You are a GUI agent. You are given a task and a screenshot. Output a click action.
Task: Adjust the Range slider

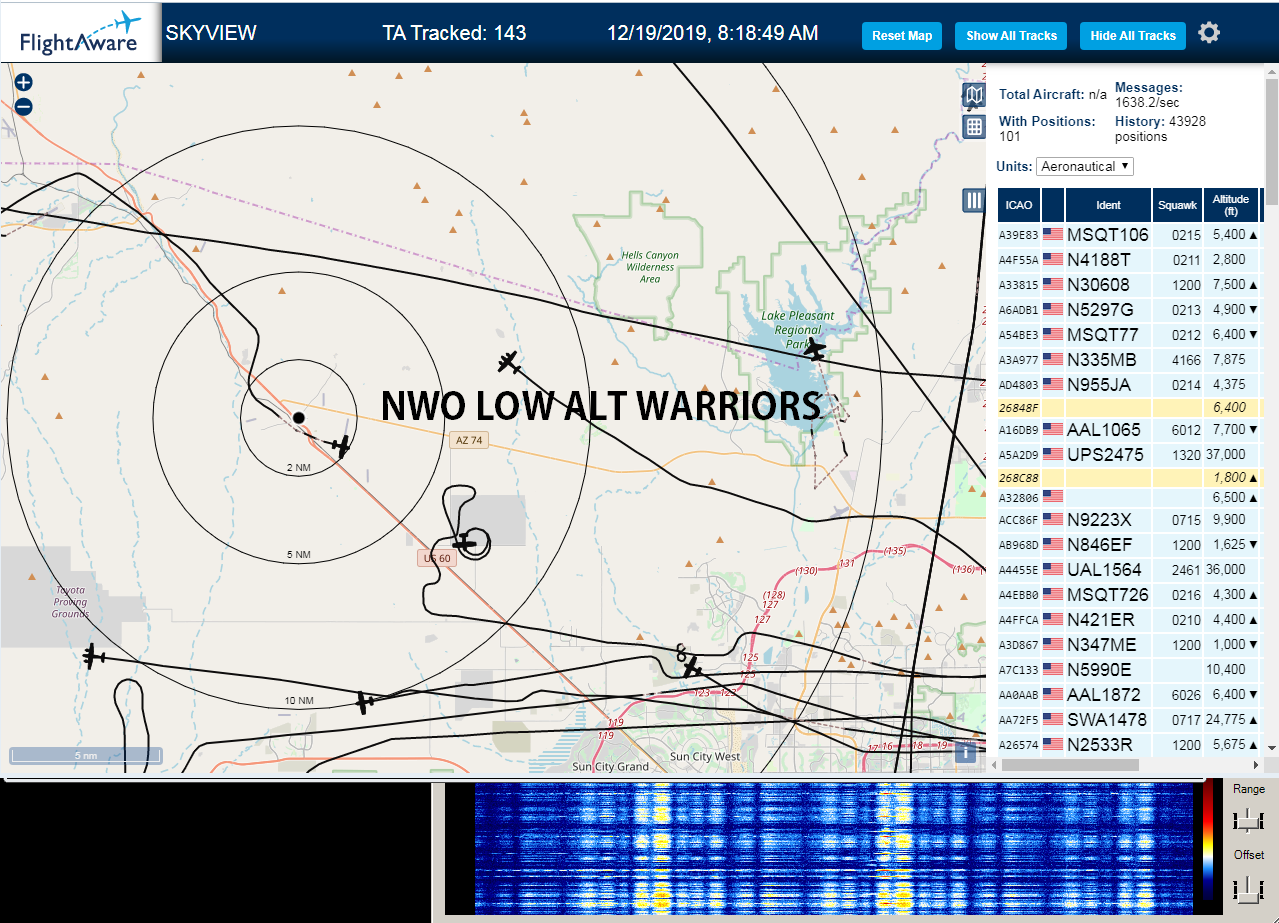coord(1247,820)
